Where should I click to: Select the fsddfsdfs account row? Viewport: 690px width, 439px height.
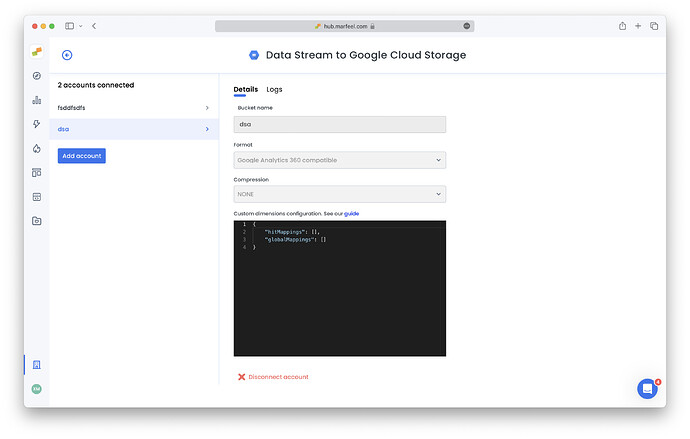tap(134, 108)
